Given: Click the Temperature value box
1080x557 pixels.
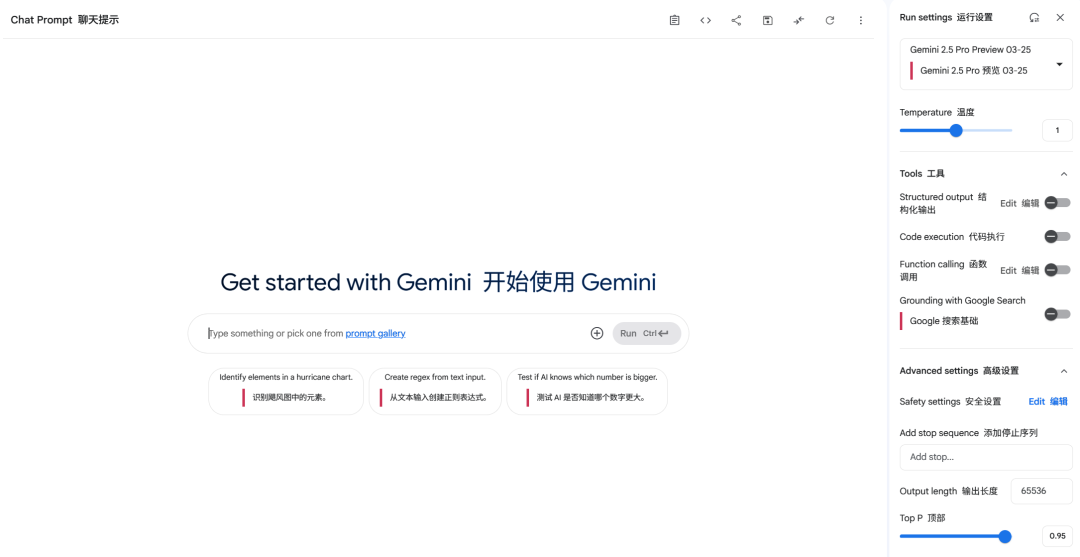Looking at the screenshot, I should pos(1057,130).
